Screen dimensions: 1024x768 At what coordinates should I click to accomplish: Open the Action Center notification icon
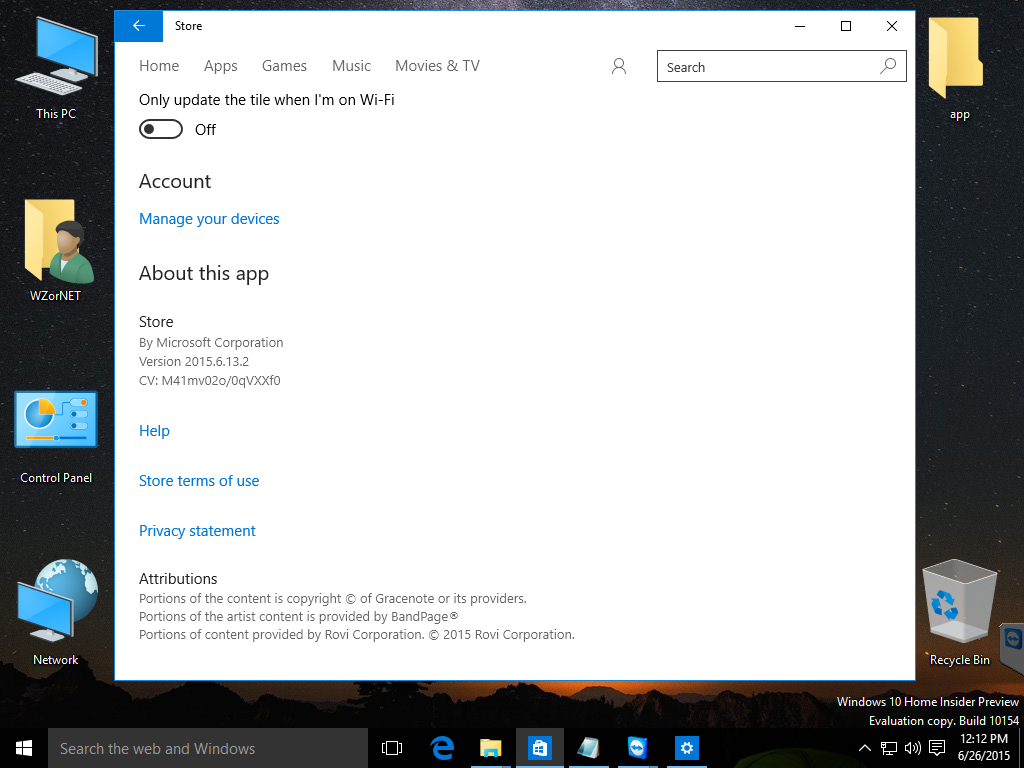coord(937,748)
